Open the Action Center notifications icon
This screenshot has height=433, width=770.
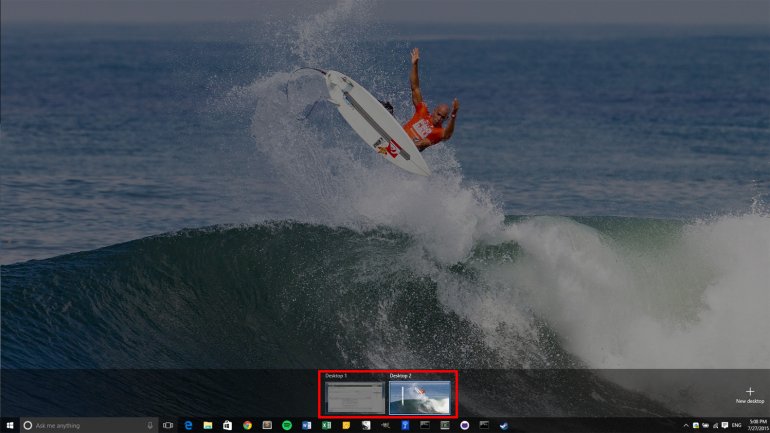click(725, 425)
